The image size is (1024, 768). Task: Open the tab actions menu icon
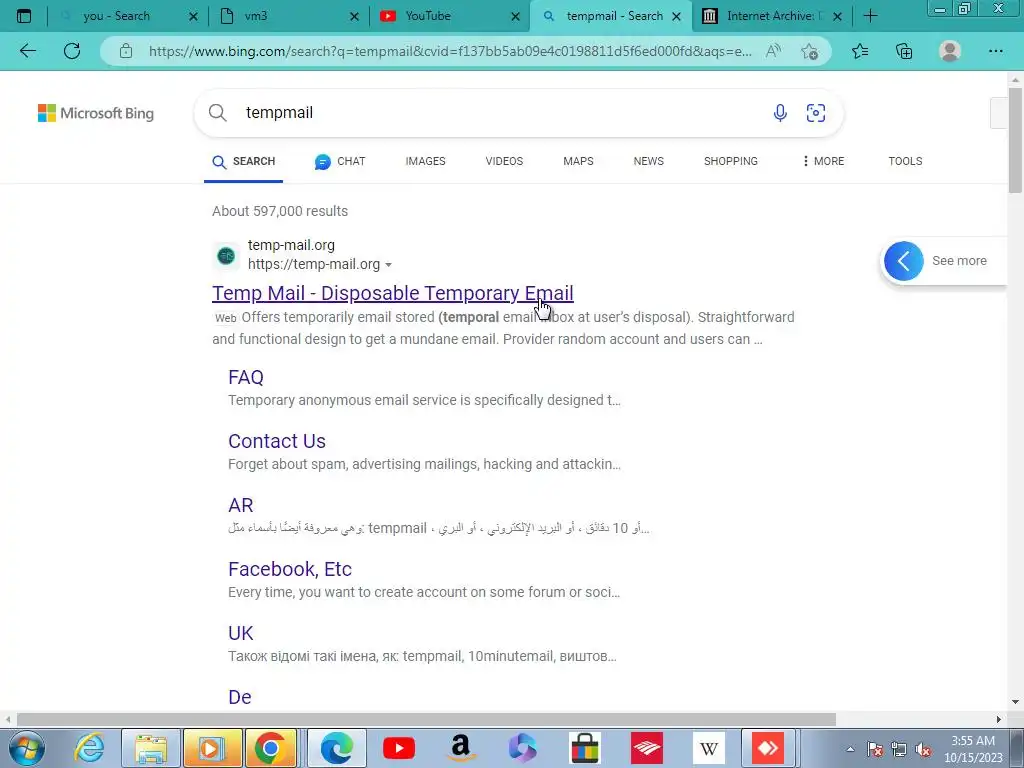pos(24,16)
